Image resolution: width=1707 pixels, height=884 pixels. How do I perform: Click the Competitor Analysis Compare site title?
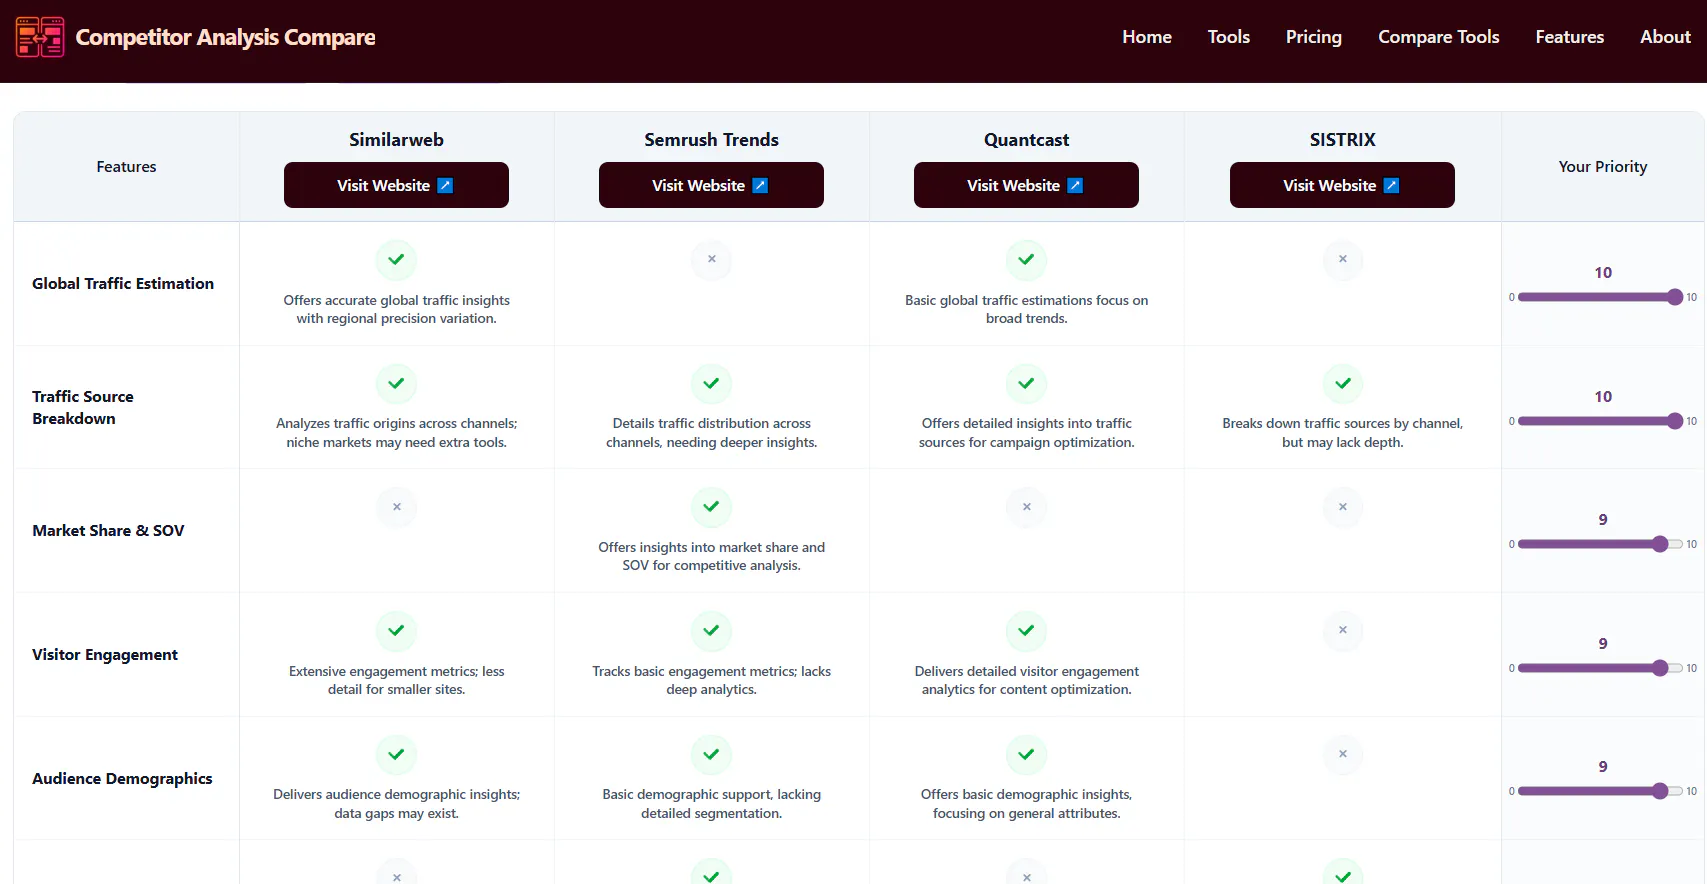[225, 37]
